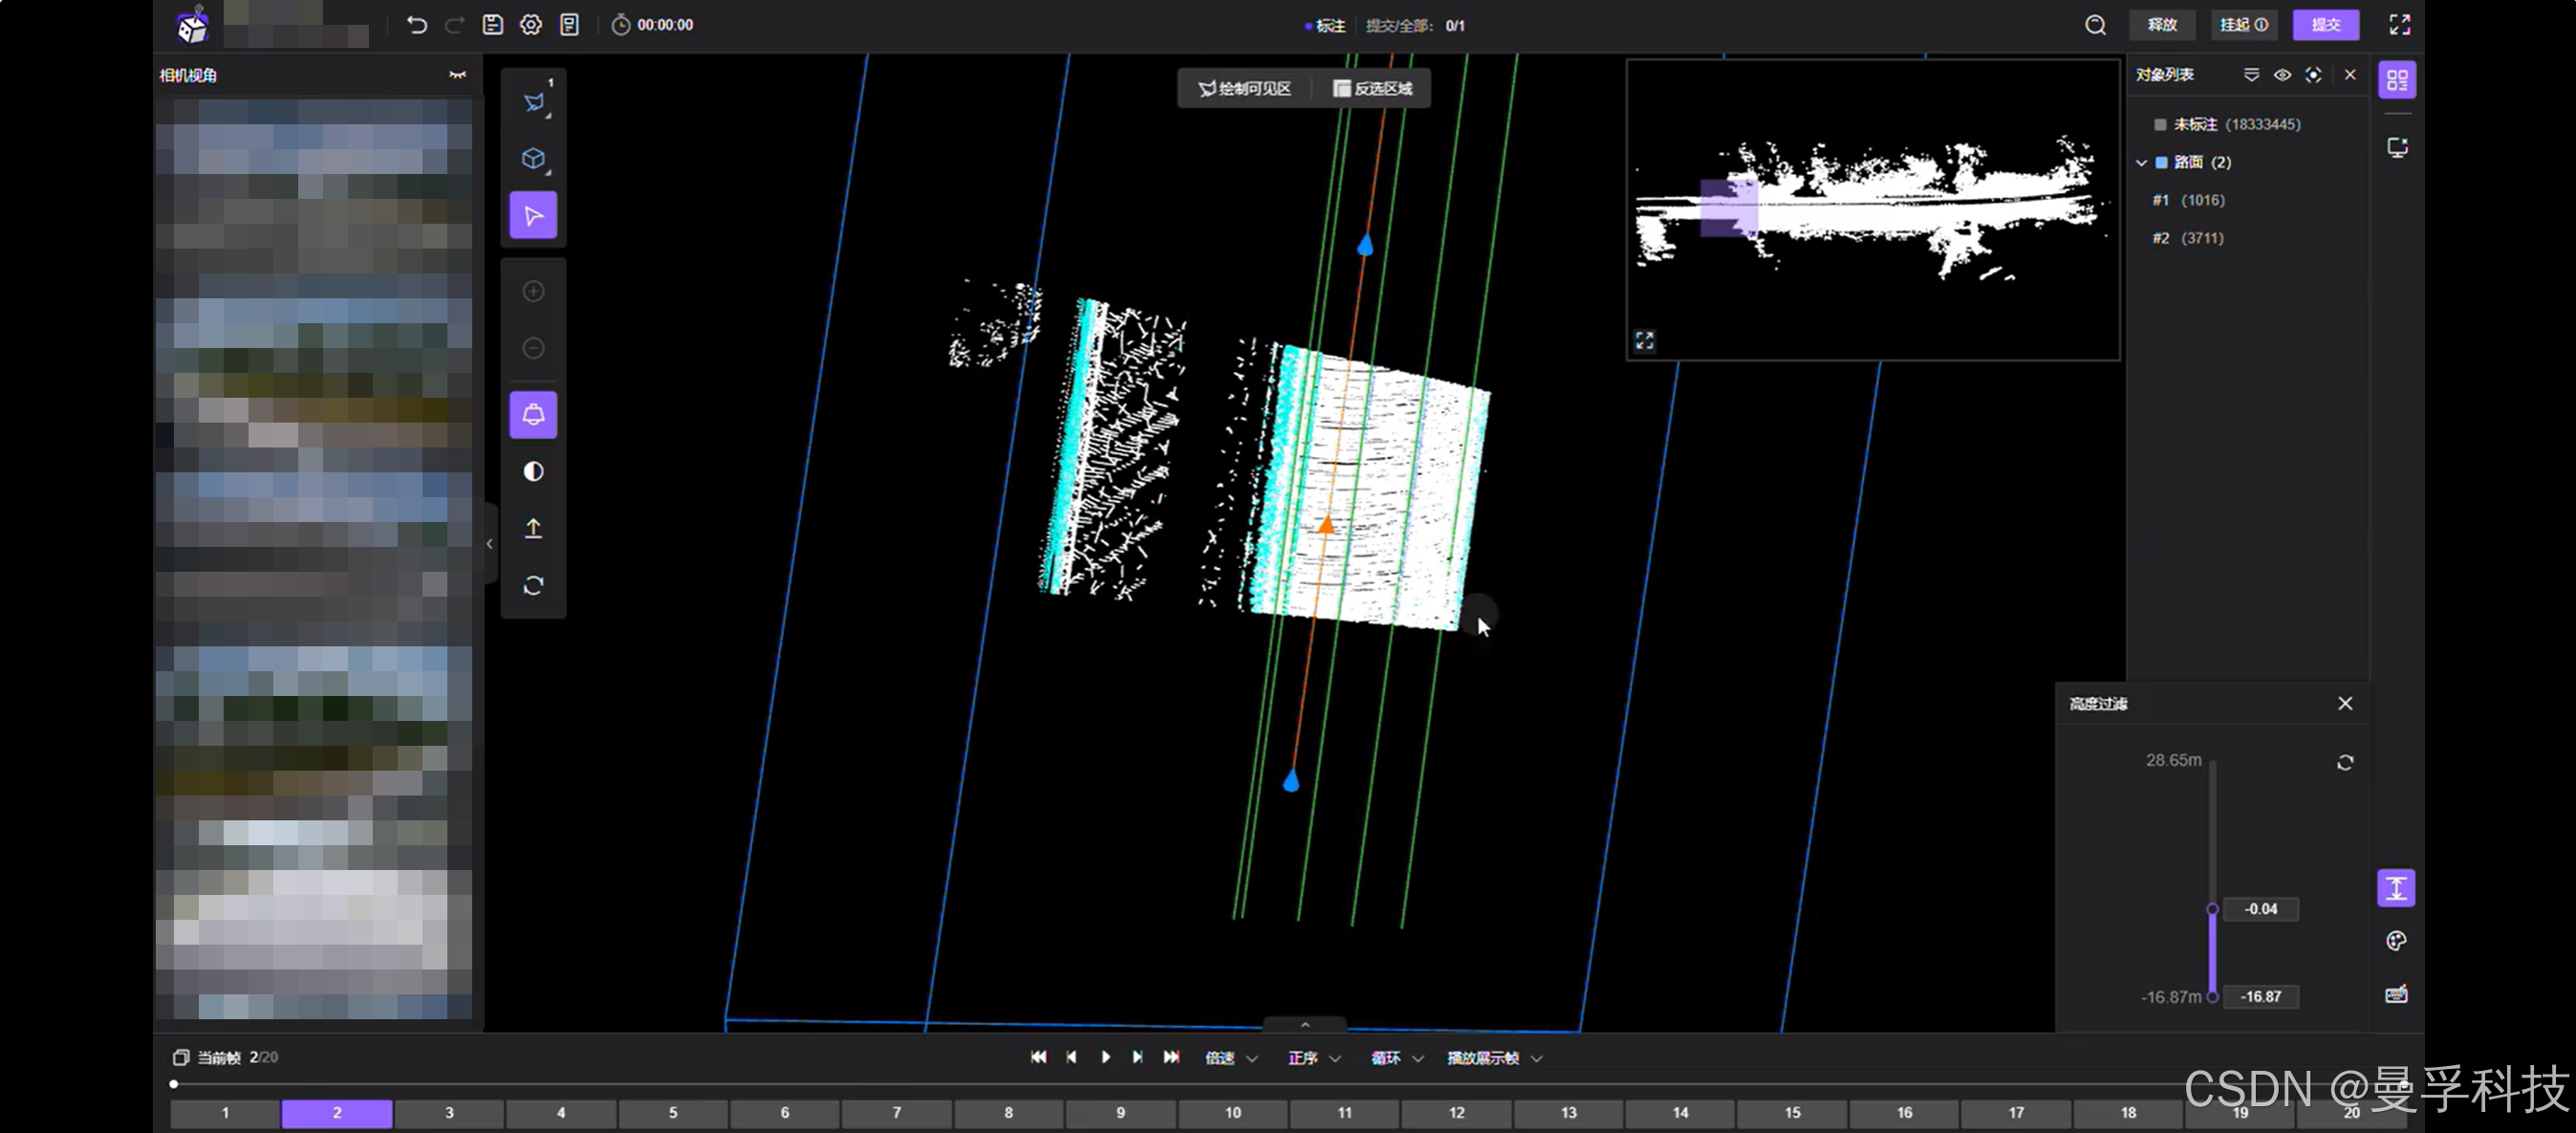This screenshot has height=1133, width=2576.
Task: Toggle the 未标注 color checkbox
Action: pos(2159,124)
